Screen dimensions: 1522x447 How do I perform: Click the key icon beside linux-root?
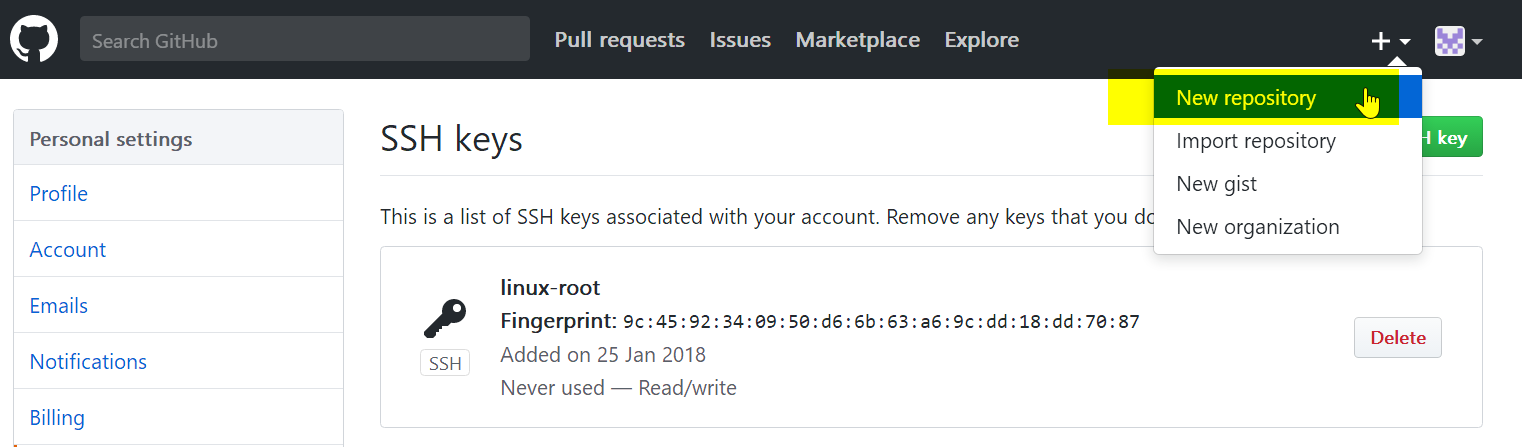coord(444,320)
